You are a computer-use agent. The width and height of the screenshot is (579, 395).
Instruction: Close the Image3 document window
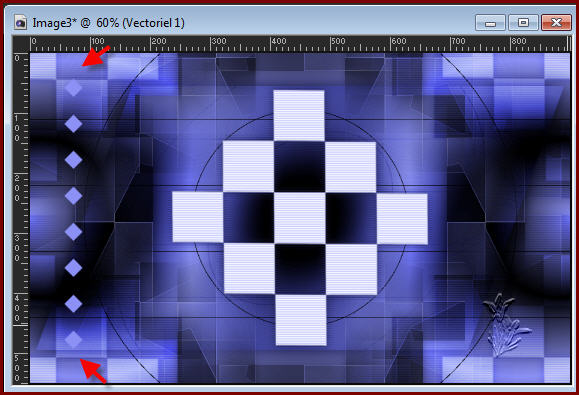[556, 23]
